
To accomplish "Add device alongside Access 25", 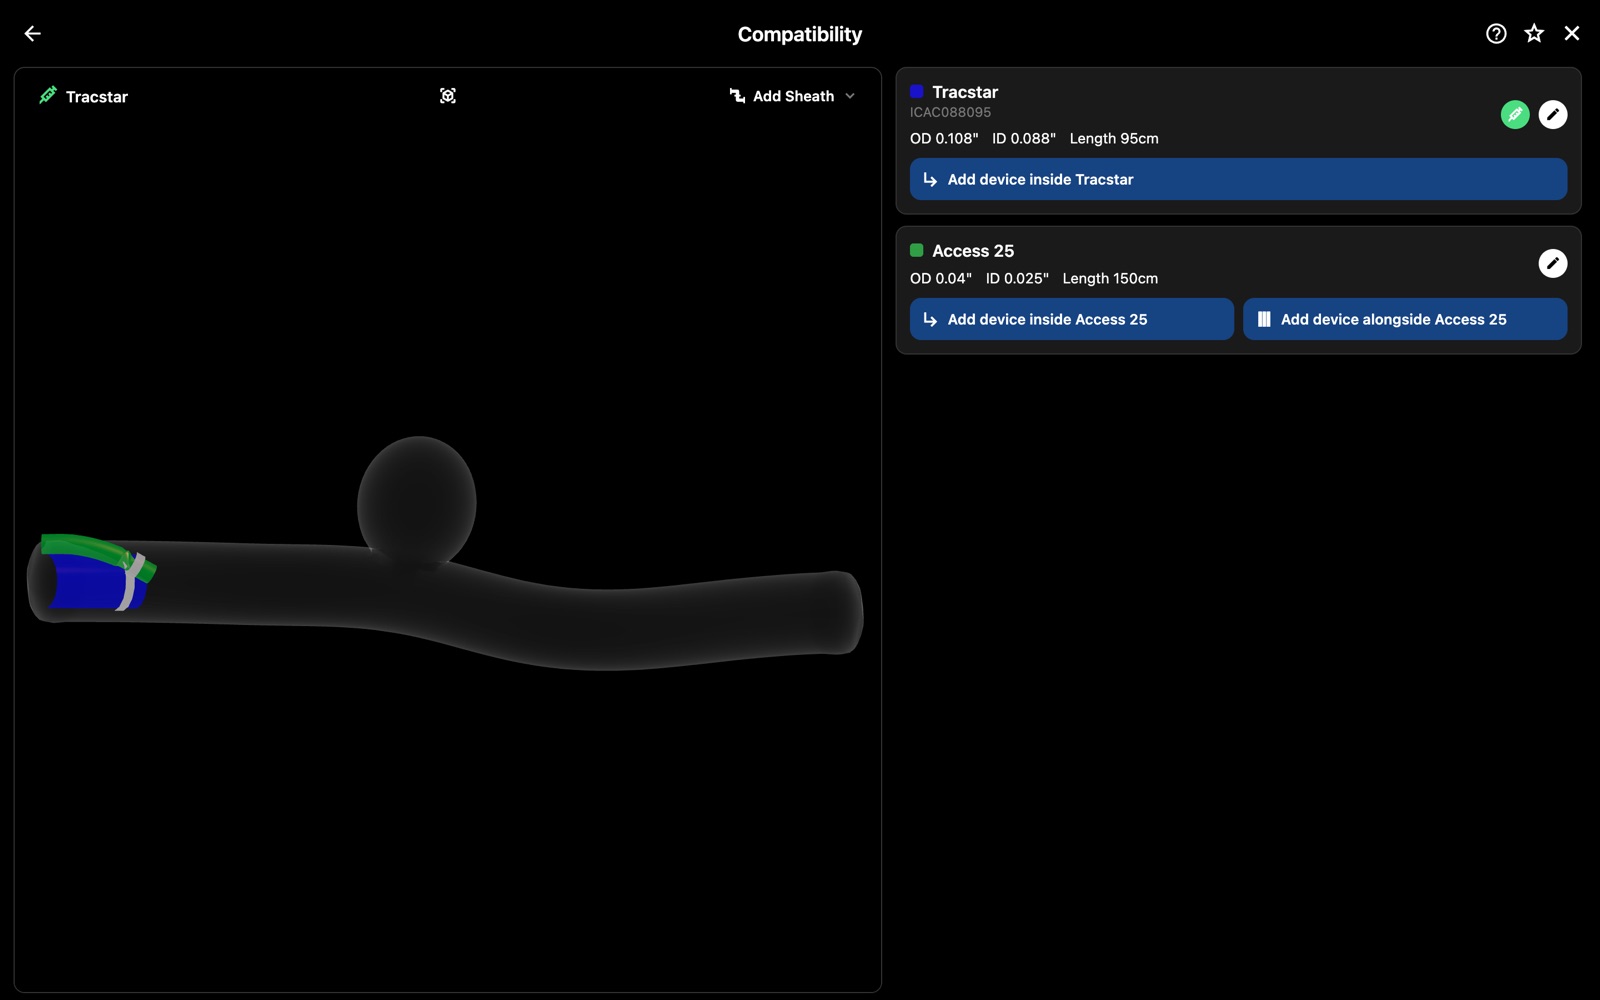I will (1405, 319).
